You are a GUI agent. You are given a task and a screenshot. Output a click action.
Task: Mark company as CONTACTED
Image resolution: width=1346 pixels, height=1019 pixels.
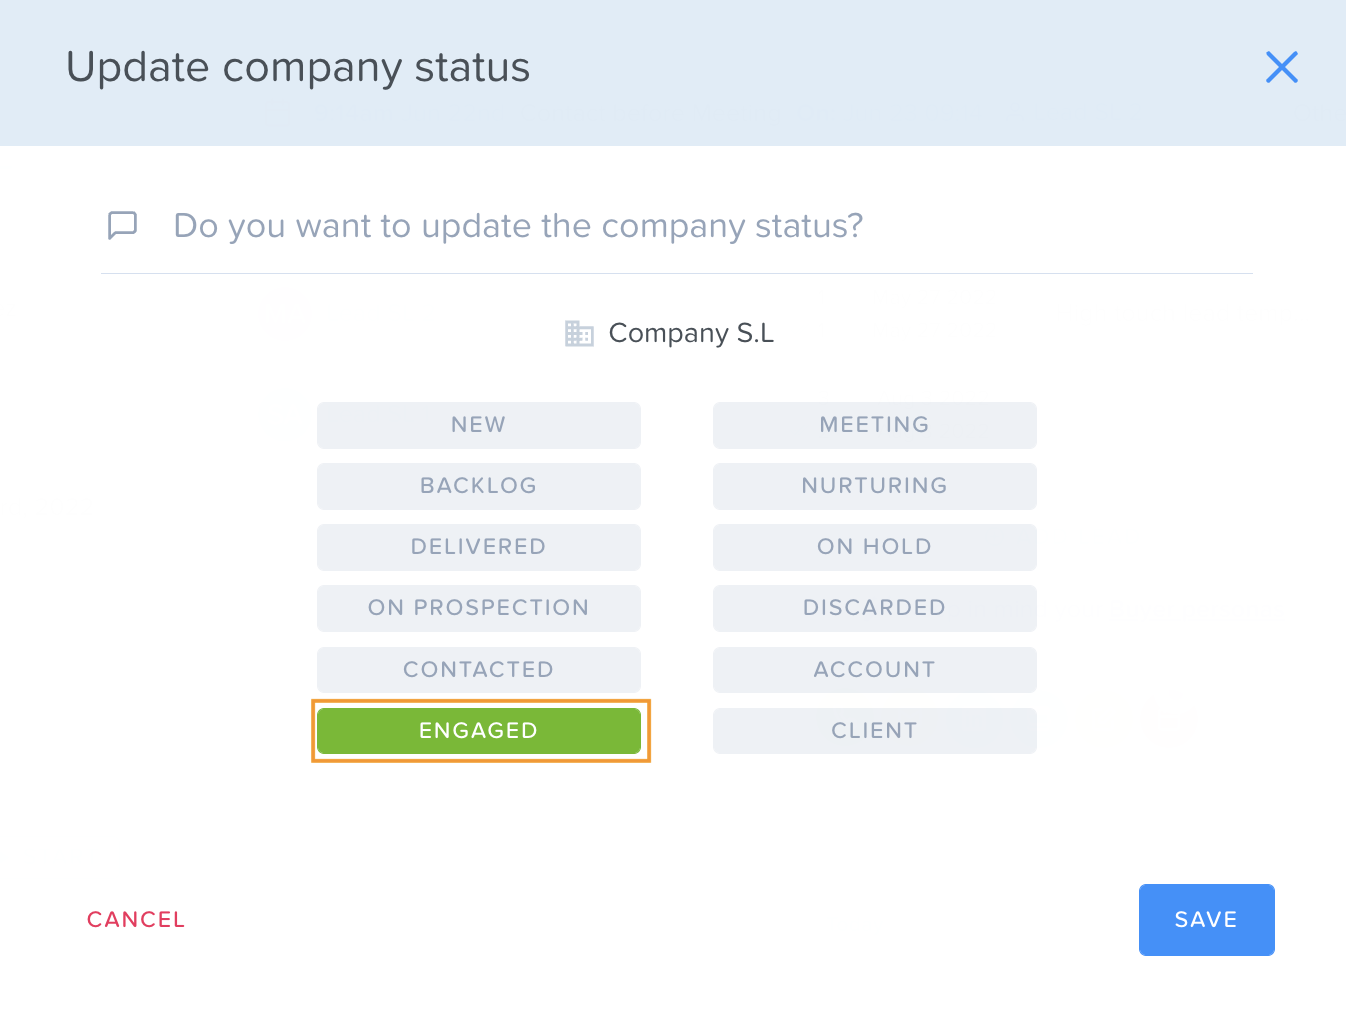478,670
